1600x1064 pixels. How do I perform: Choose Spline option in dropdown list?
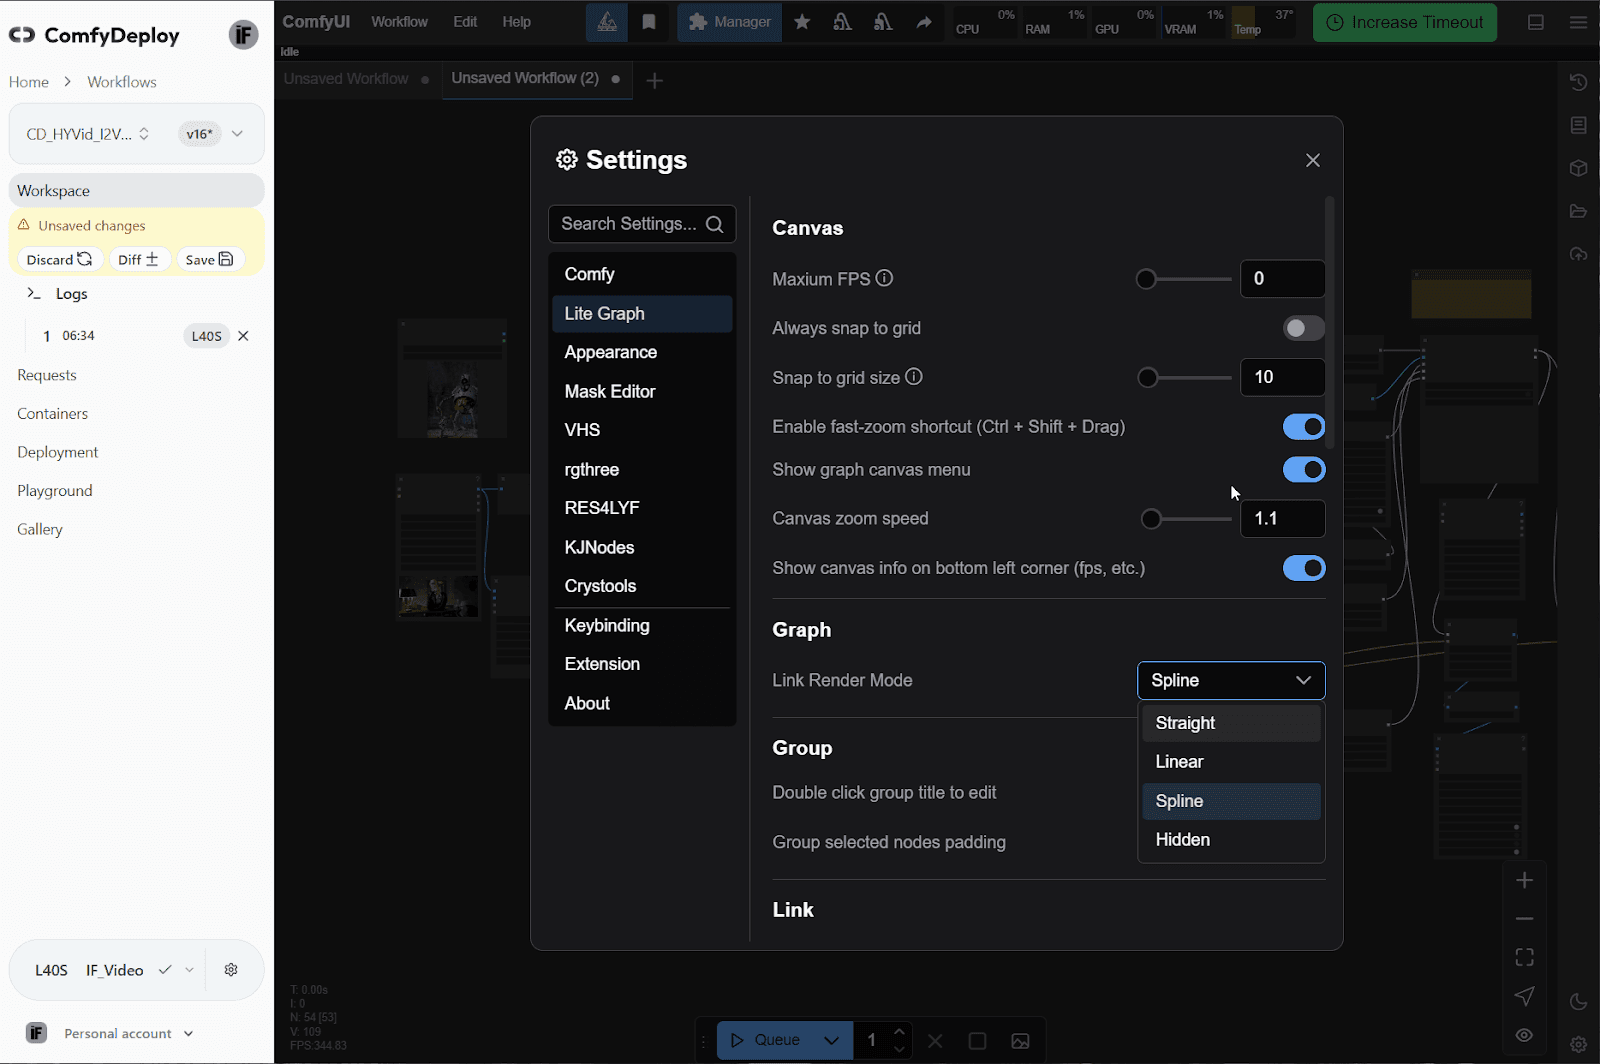(x=1231, y=801)
